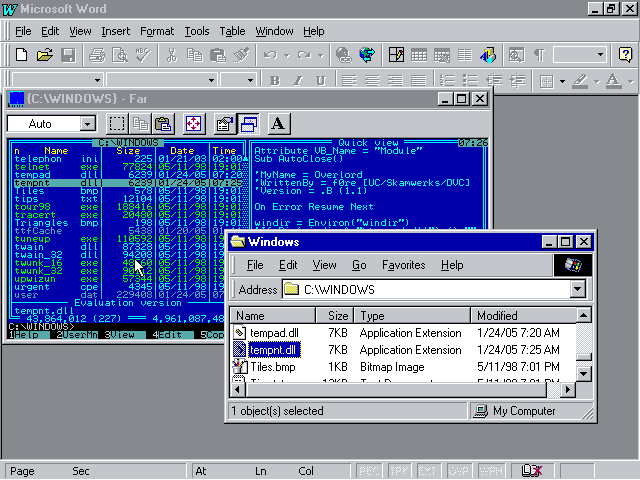Click the Insert Table icon
640x480 pixels.
(419, 54)
